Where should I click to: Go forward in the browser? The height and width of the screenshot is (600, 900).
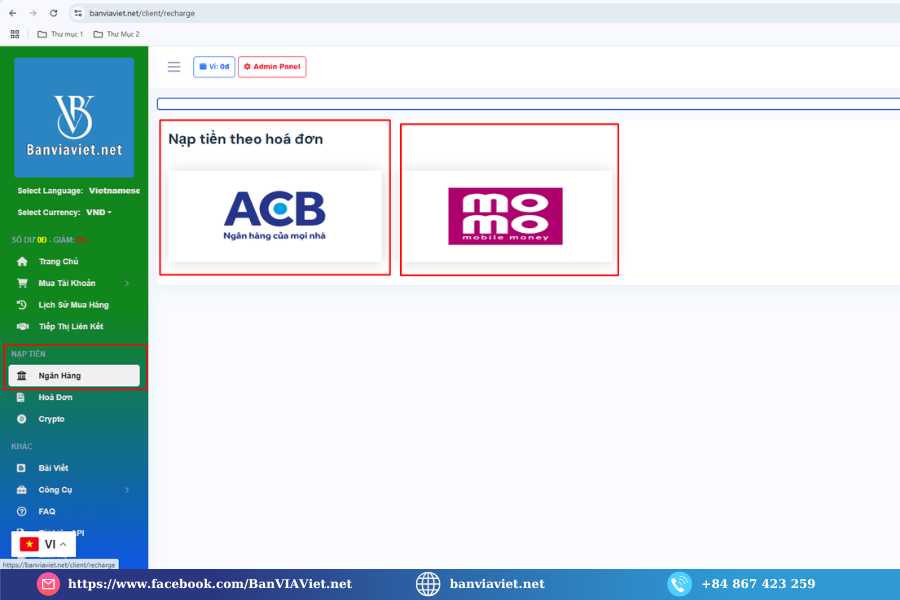coord(33,13)
